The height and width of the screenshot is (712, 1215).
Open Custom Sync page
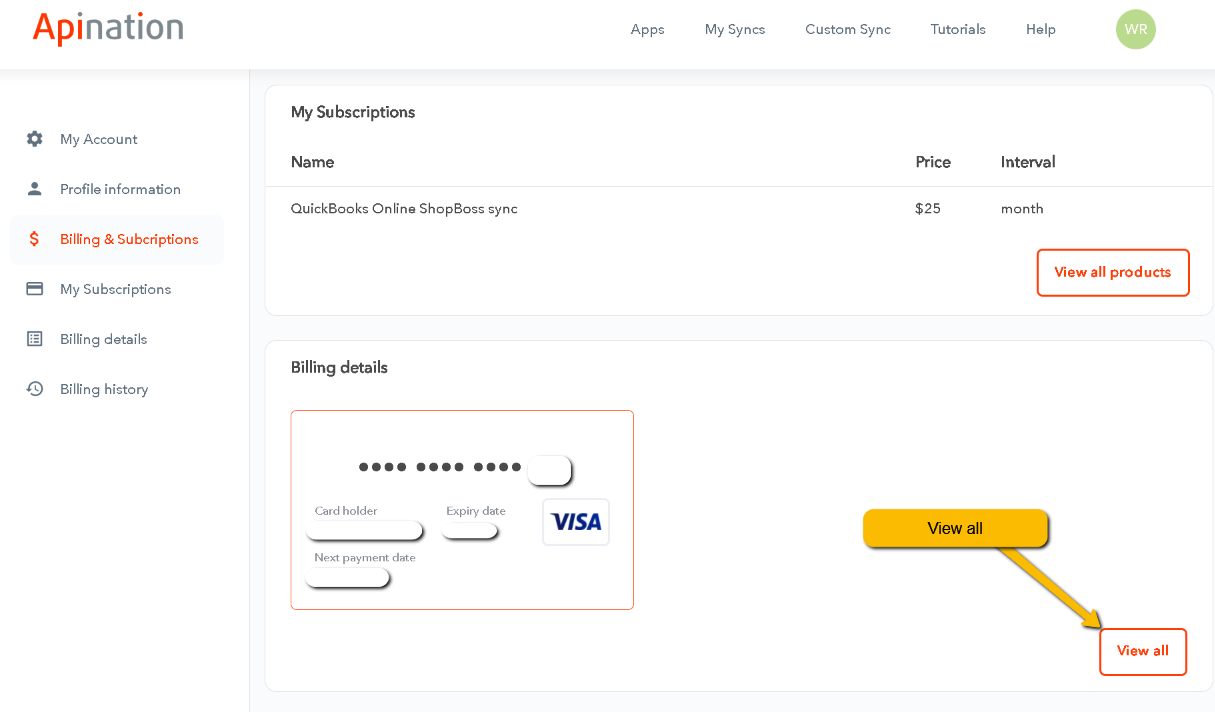click(847, 29)
